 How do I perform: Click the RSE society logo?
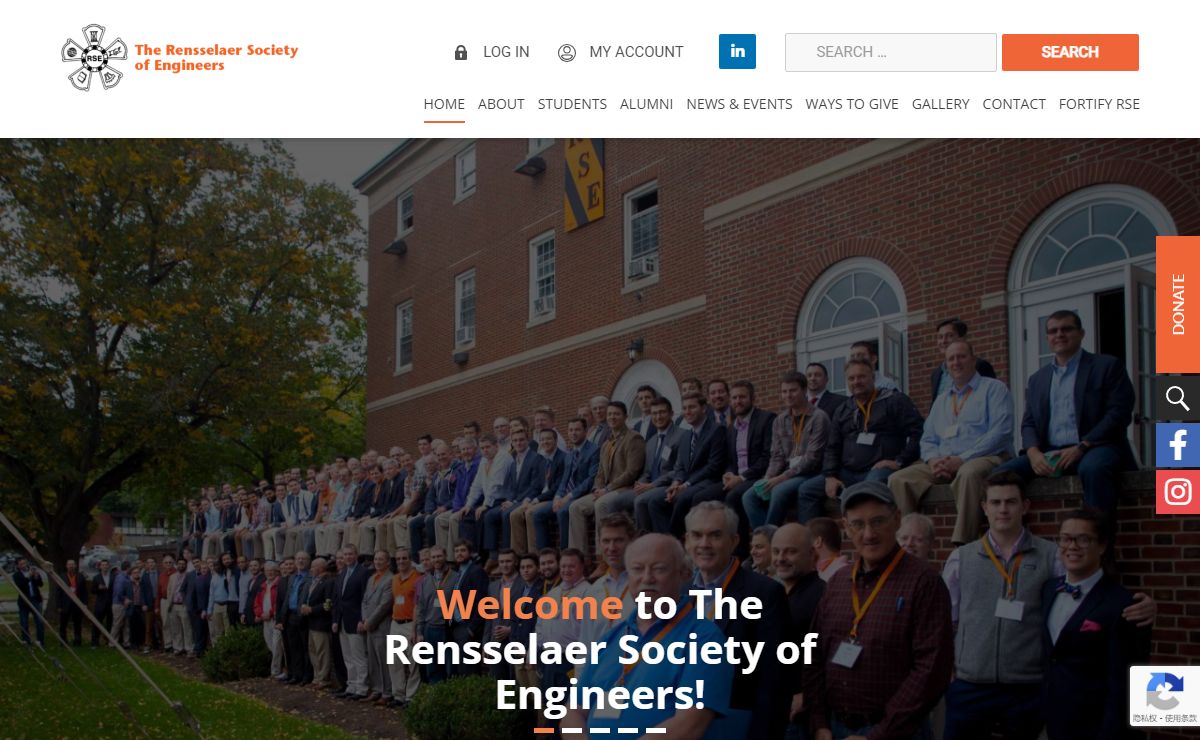179,58
